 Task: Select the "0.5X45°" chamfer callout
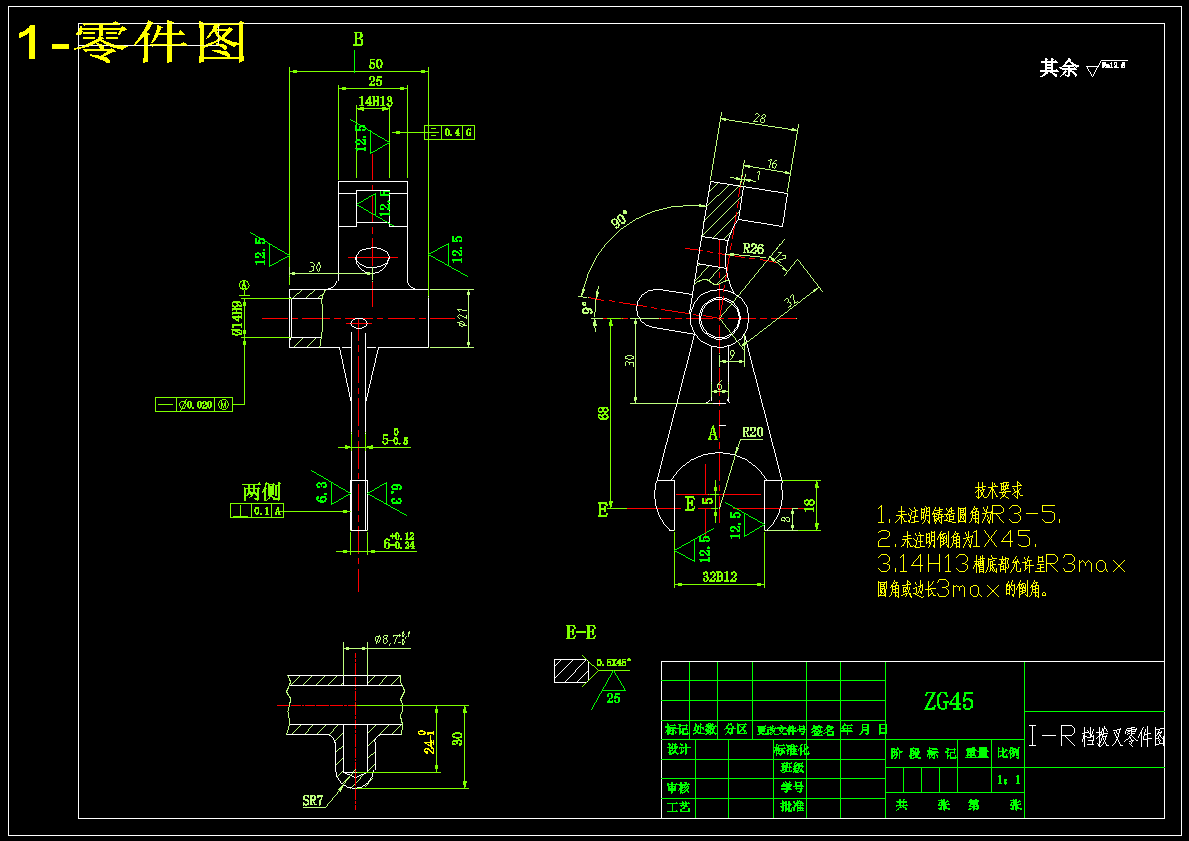click(613, 663)
